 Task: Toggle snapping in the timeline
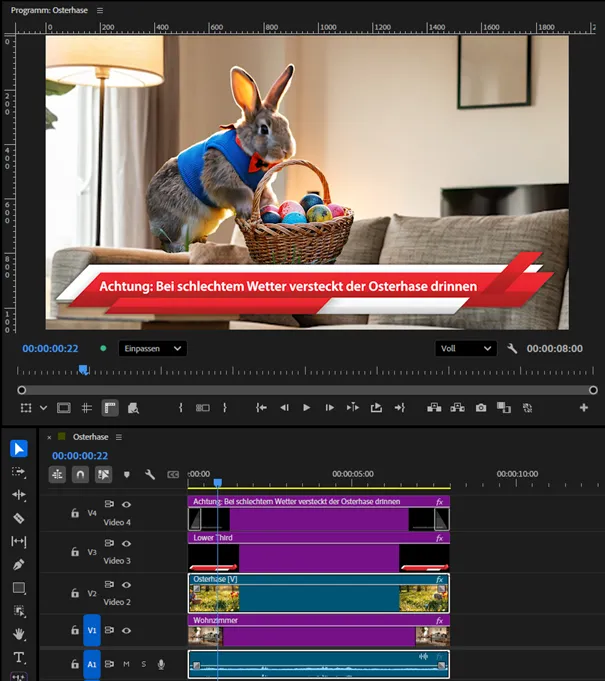[x=81, y=475]
